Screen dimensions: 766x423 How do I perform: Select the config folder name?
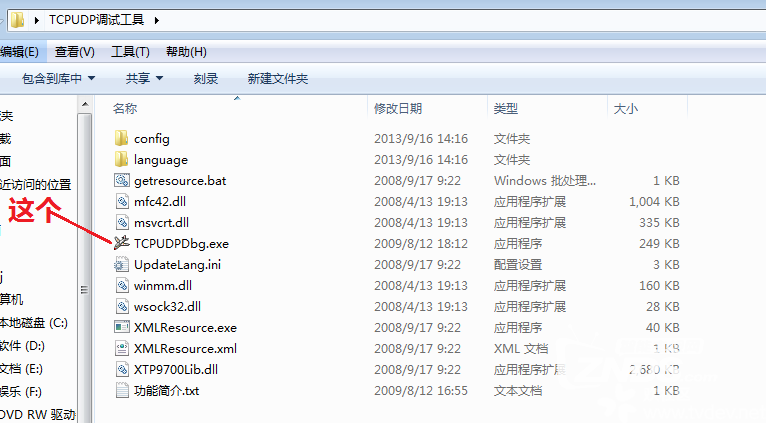(152, 139)
